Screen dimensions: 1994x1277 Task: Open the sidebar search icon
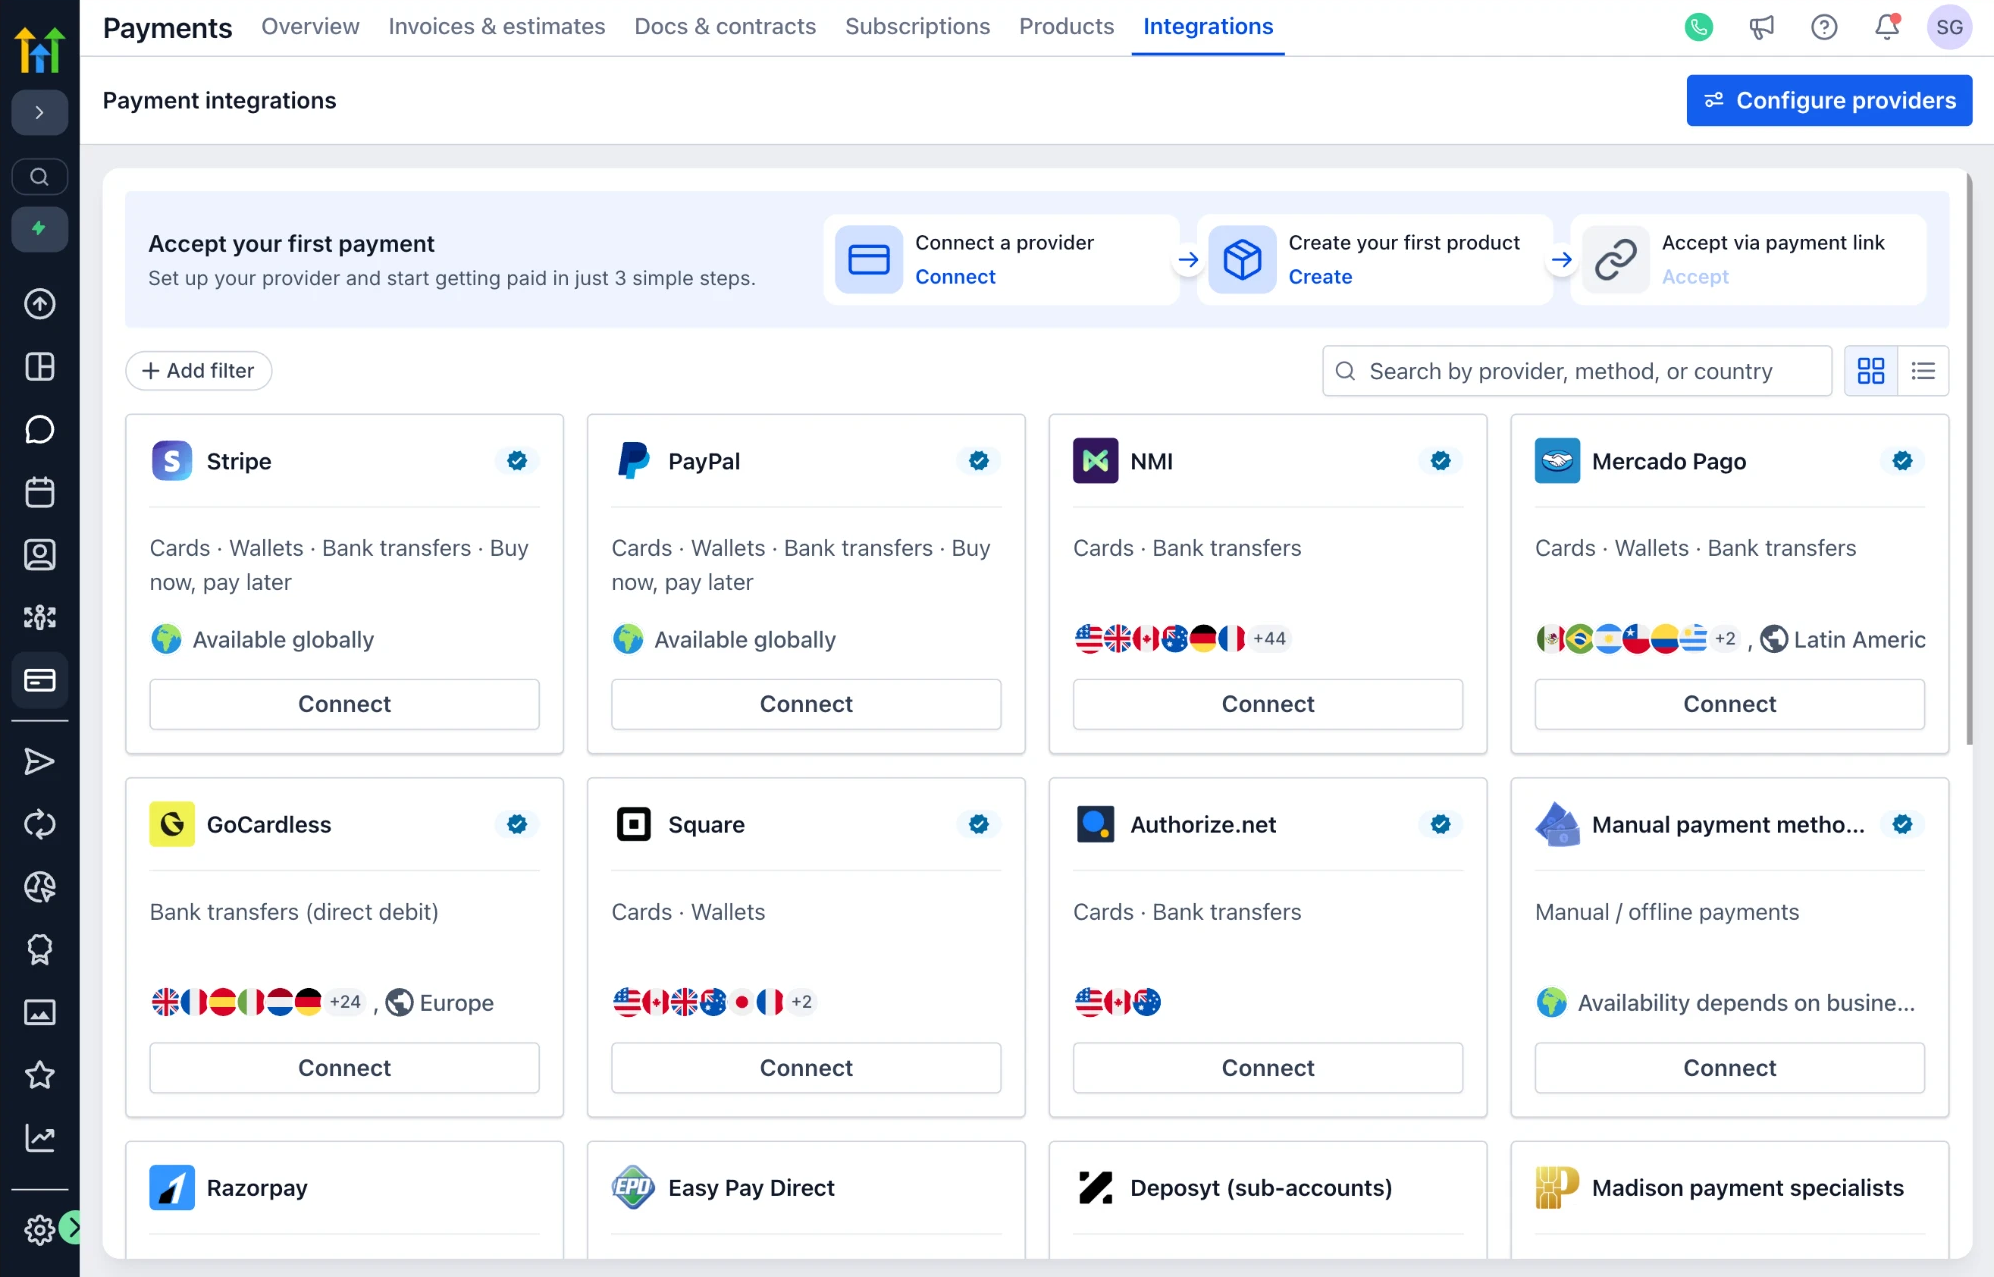point(39,177)
